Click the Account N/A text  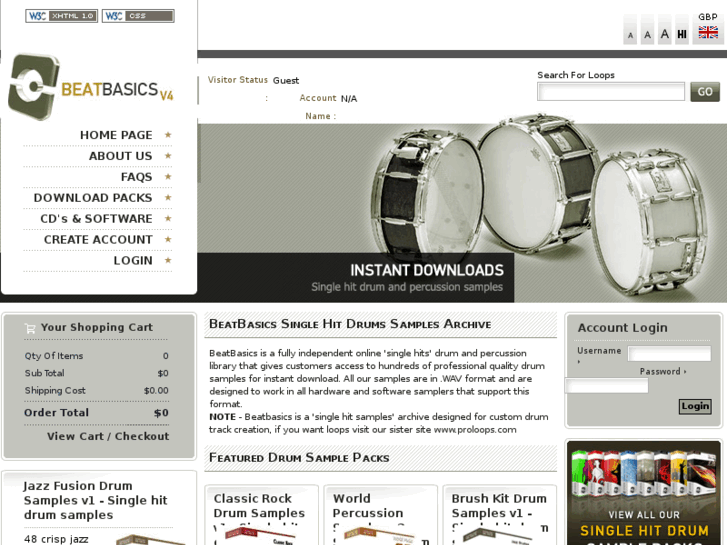(328, 98)
